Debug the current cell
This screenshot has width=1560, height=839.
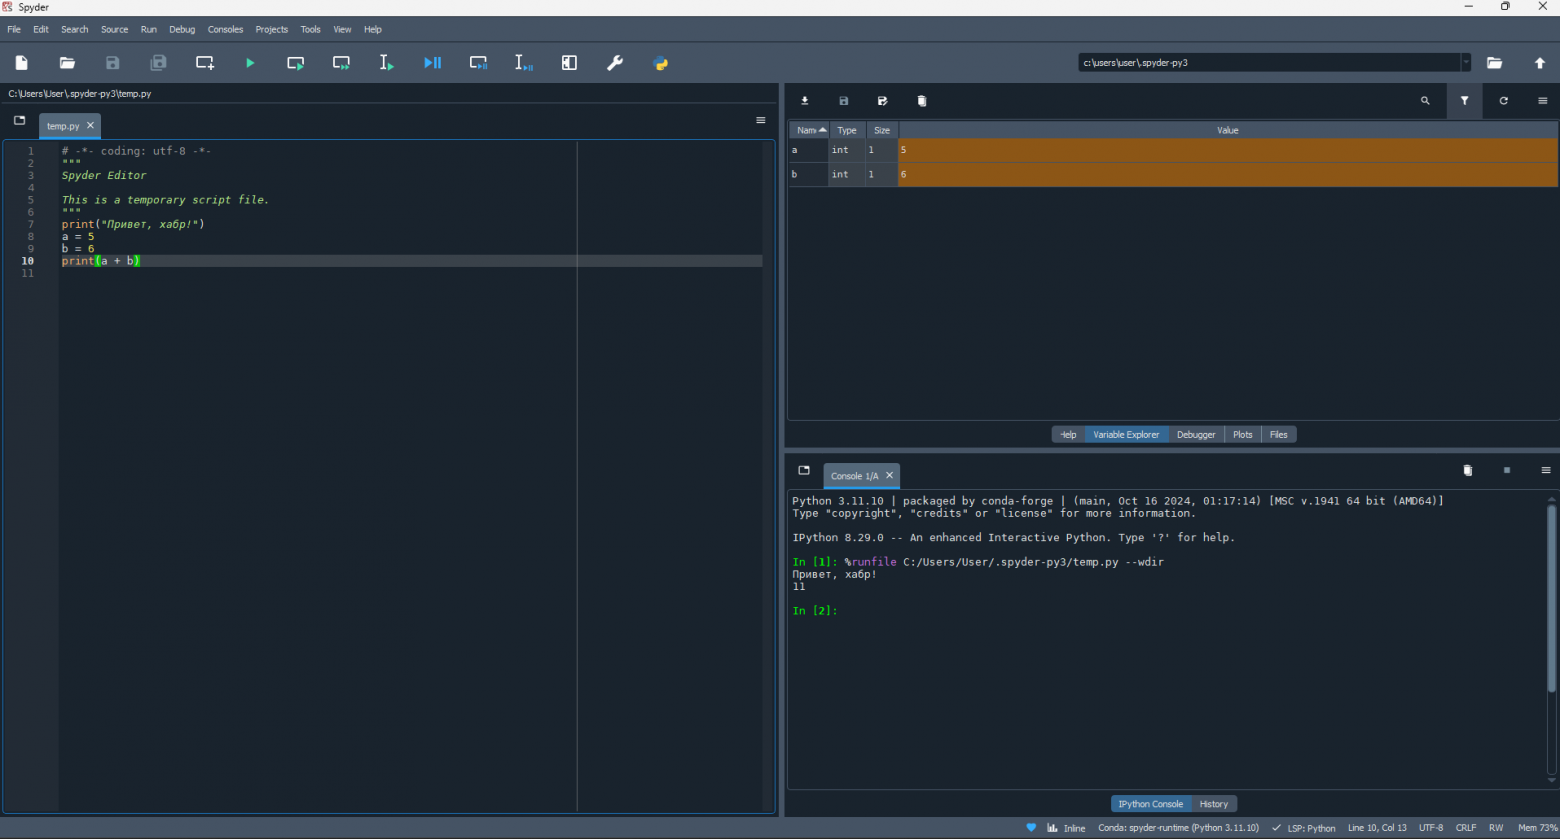(x=479, y=63)
